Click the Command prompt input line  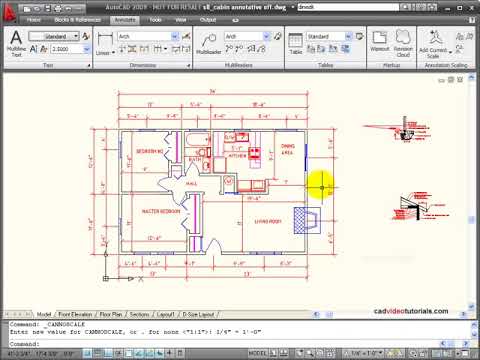(x=223, y=344)
